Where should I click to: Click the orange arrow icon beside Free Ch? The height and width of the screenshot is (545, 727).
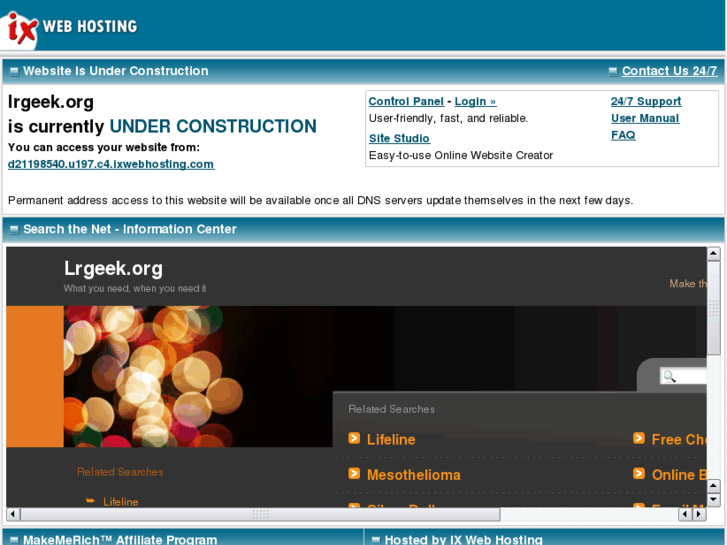[639, 438]
